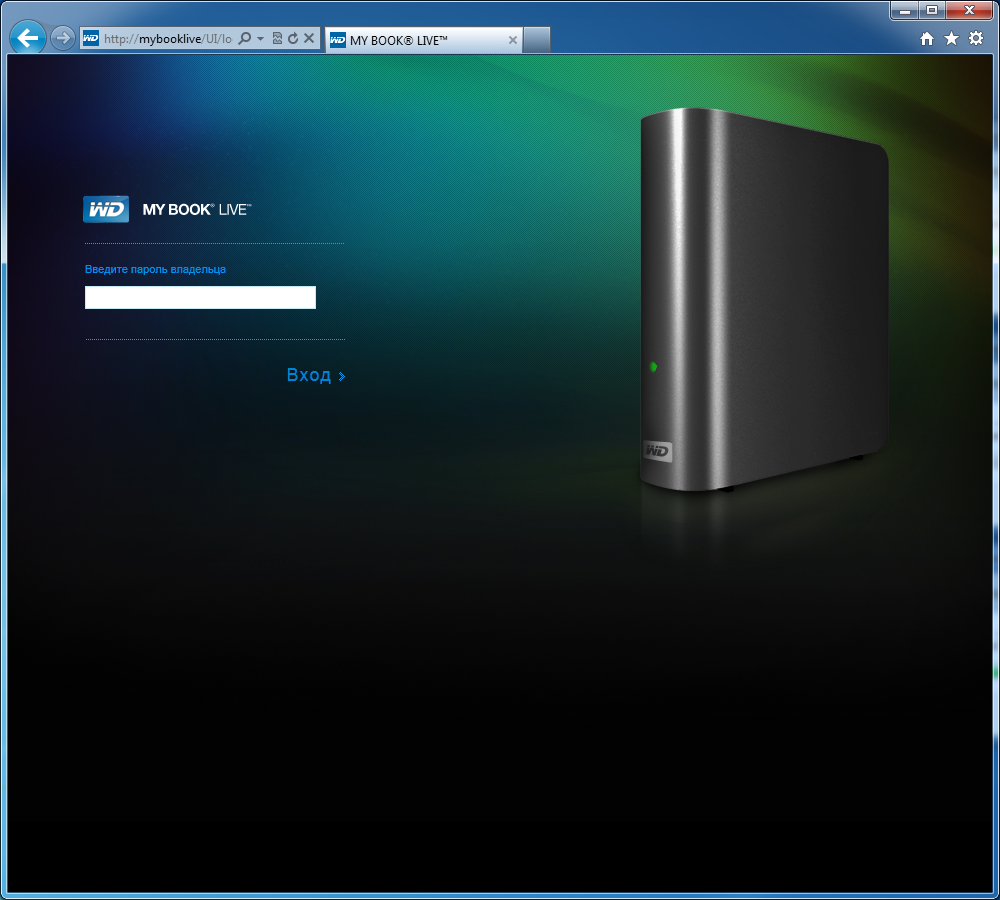This screenshot has width=1000, height=900.
Task: Click the WD favicon in address bar
Action: (x=91, y=38)
